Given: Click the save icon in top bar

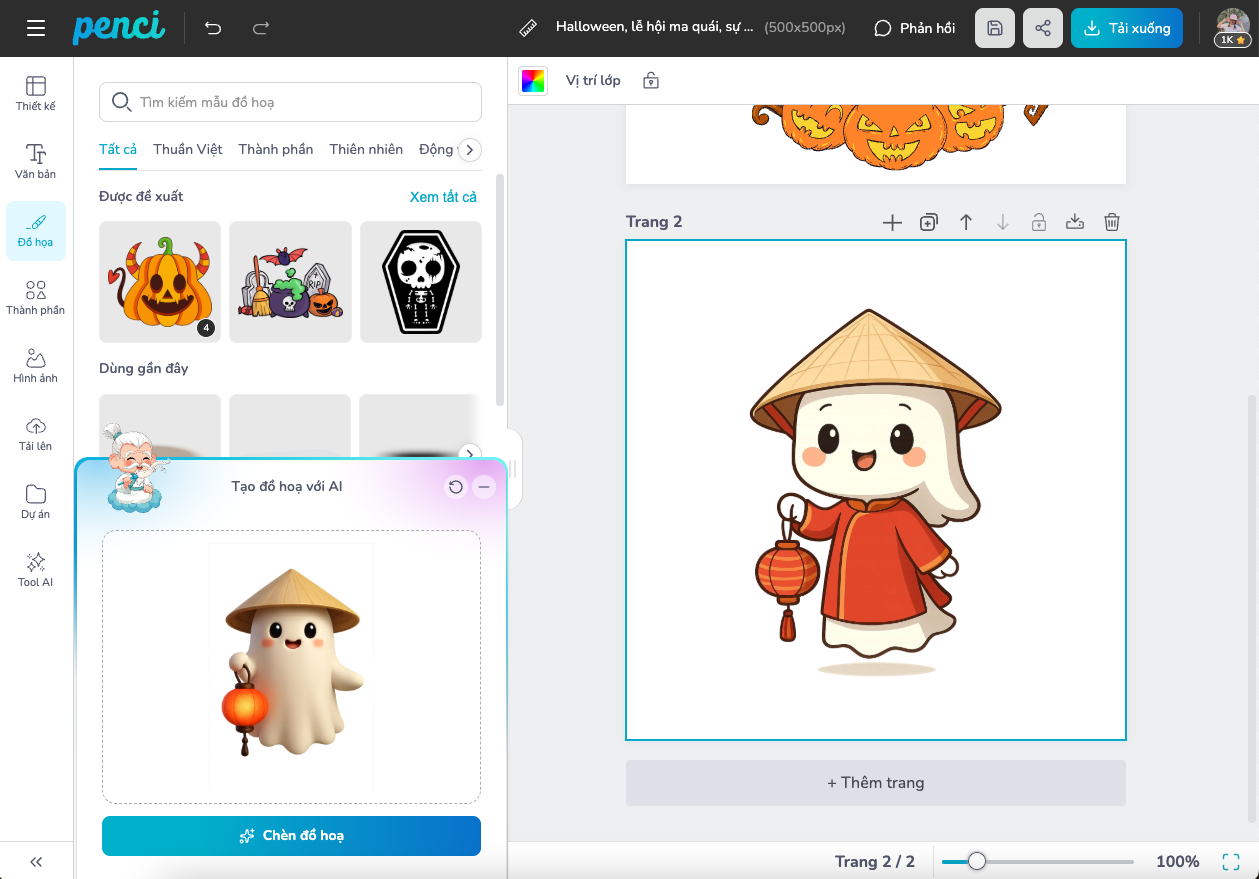Looking at the screenshot, I should [995, 28].
